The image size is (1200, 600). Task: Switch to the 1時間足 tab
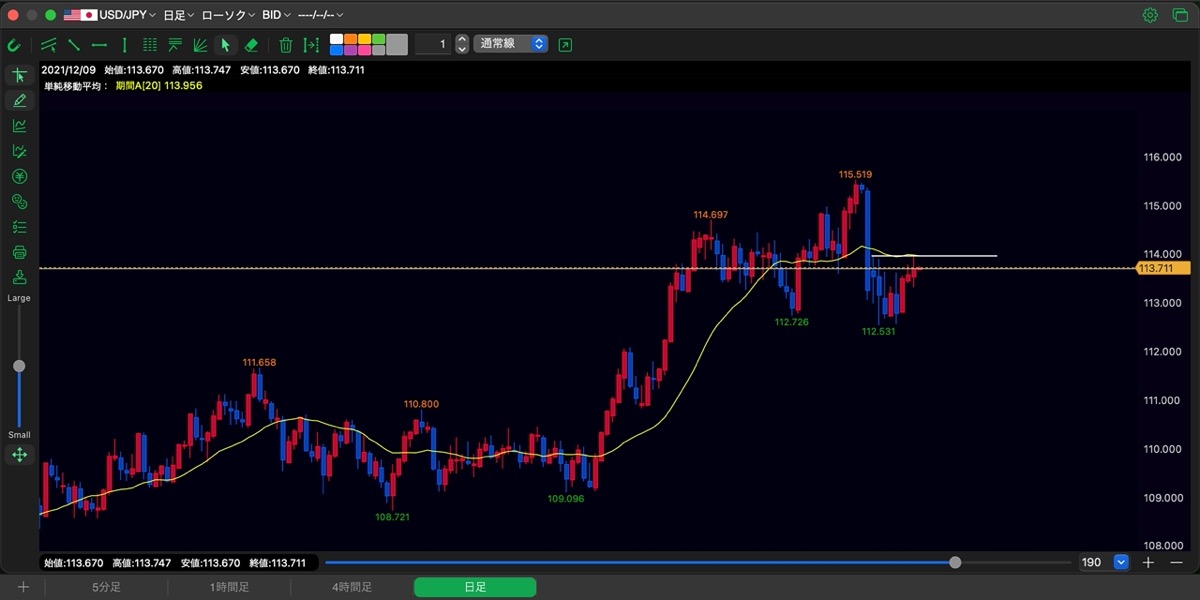pos(229,587)
